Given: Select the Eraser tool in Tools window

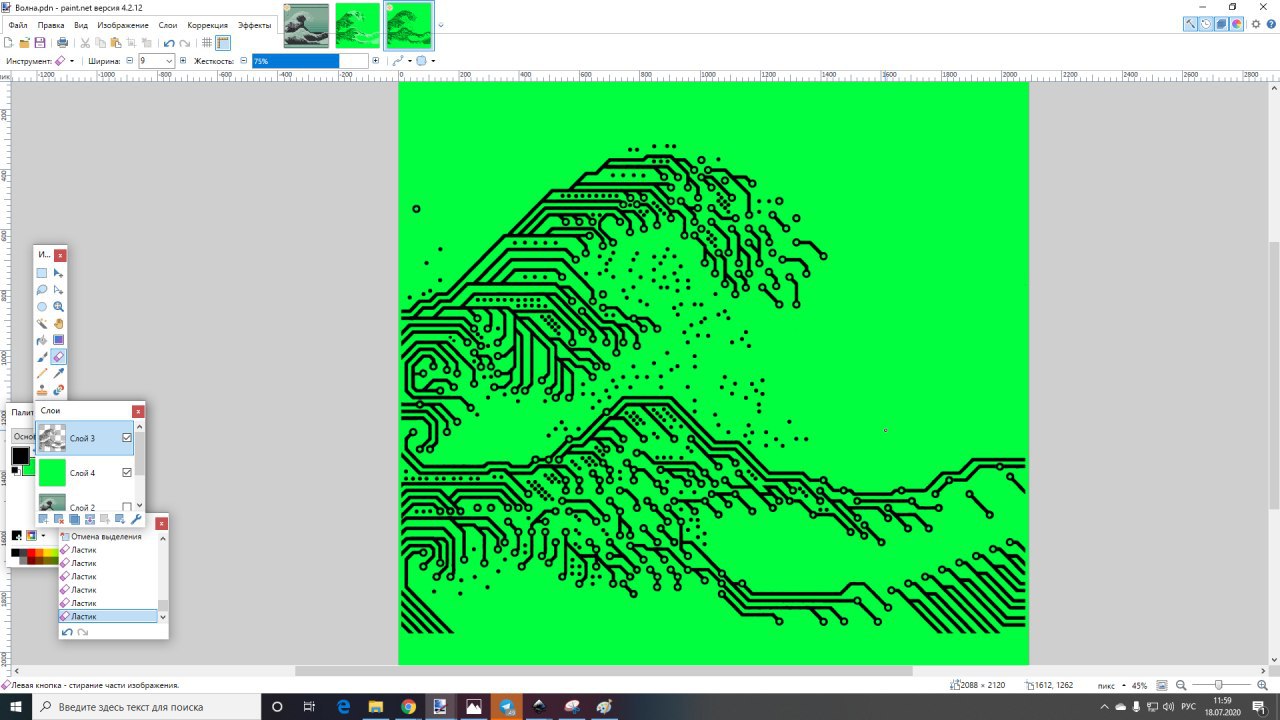Looking at the screenshot, I should coord(58,357).
